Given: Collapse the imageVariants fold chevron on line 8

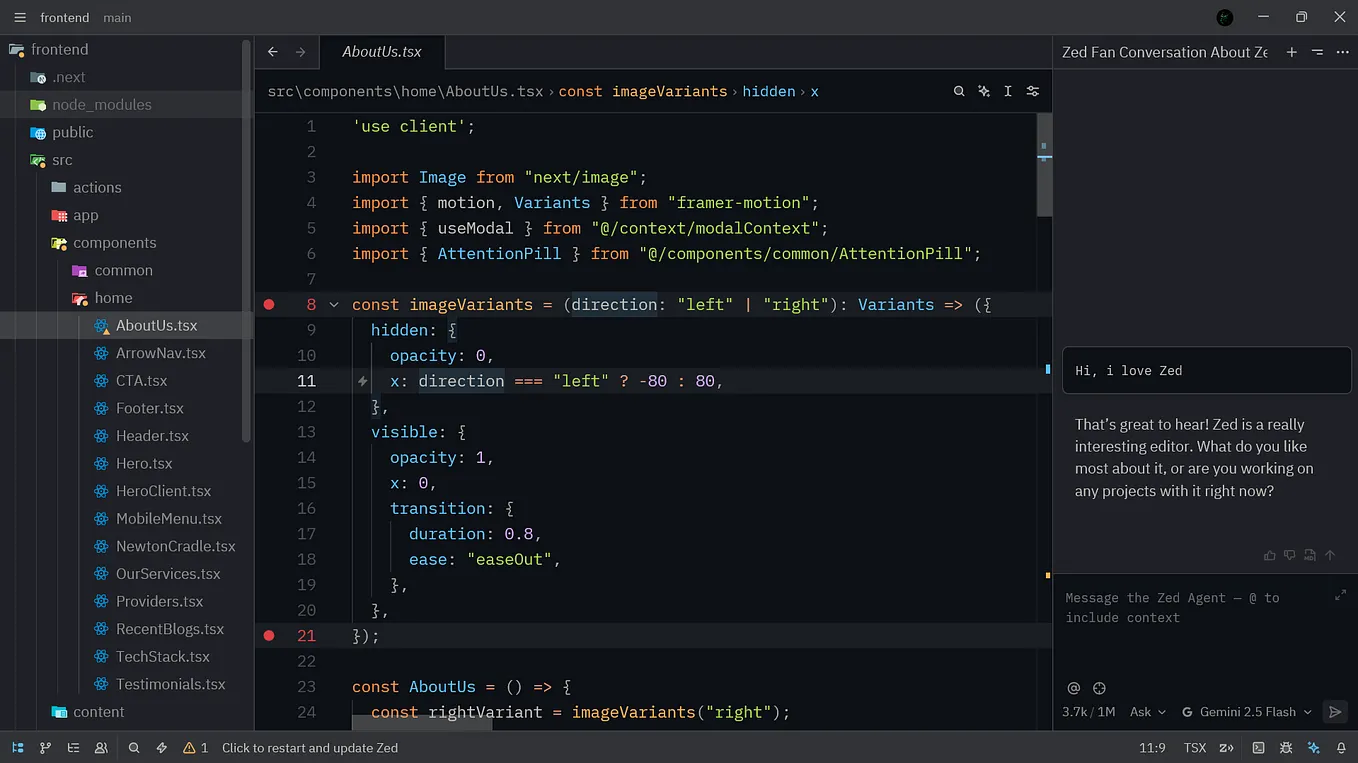Looking at the screenshot, I should coord(333,304).
